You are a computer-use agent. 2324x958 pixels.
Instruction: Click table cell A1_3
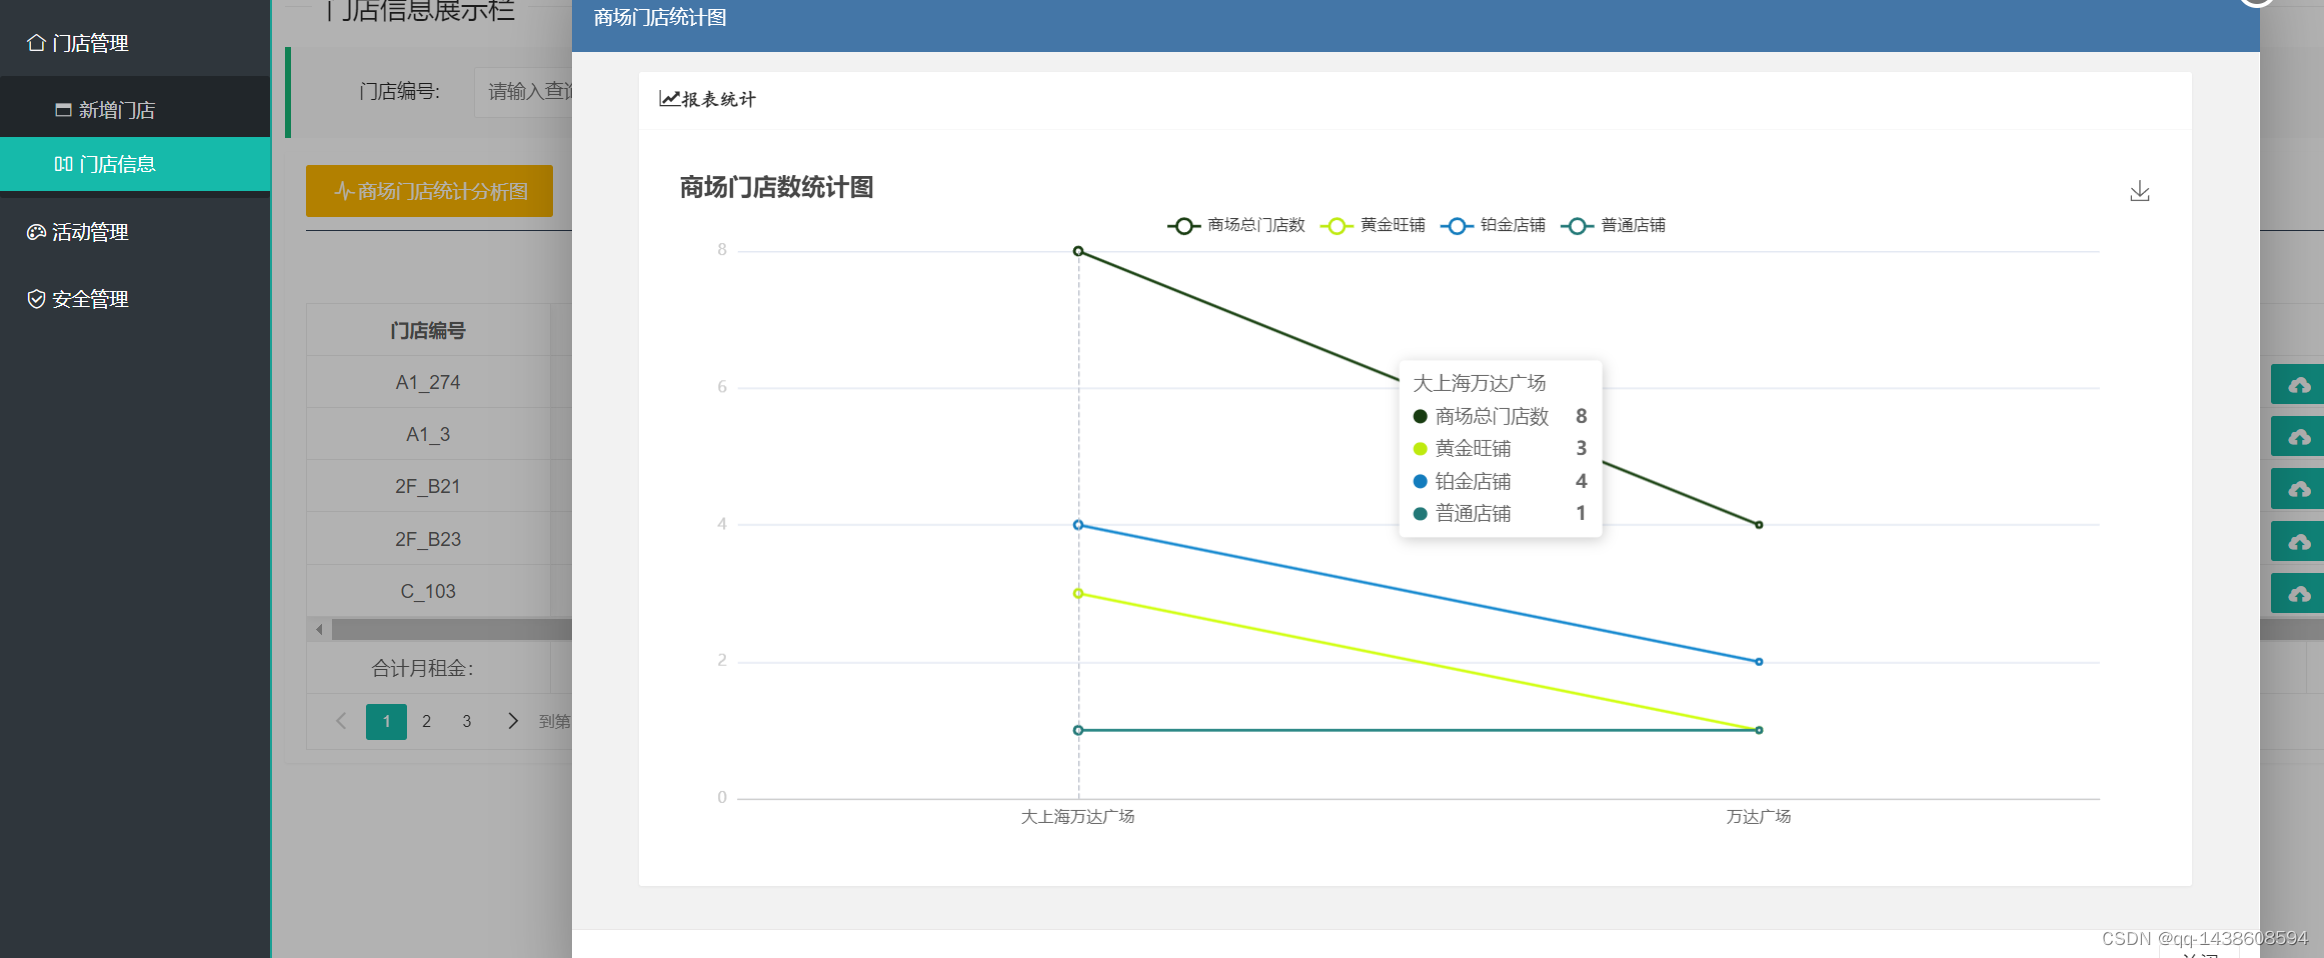pos(428,434)
